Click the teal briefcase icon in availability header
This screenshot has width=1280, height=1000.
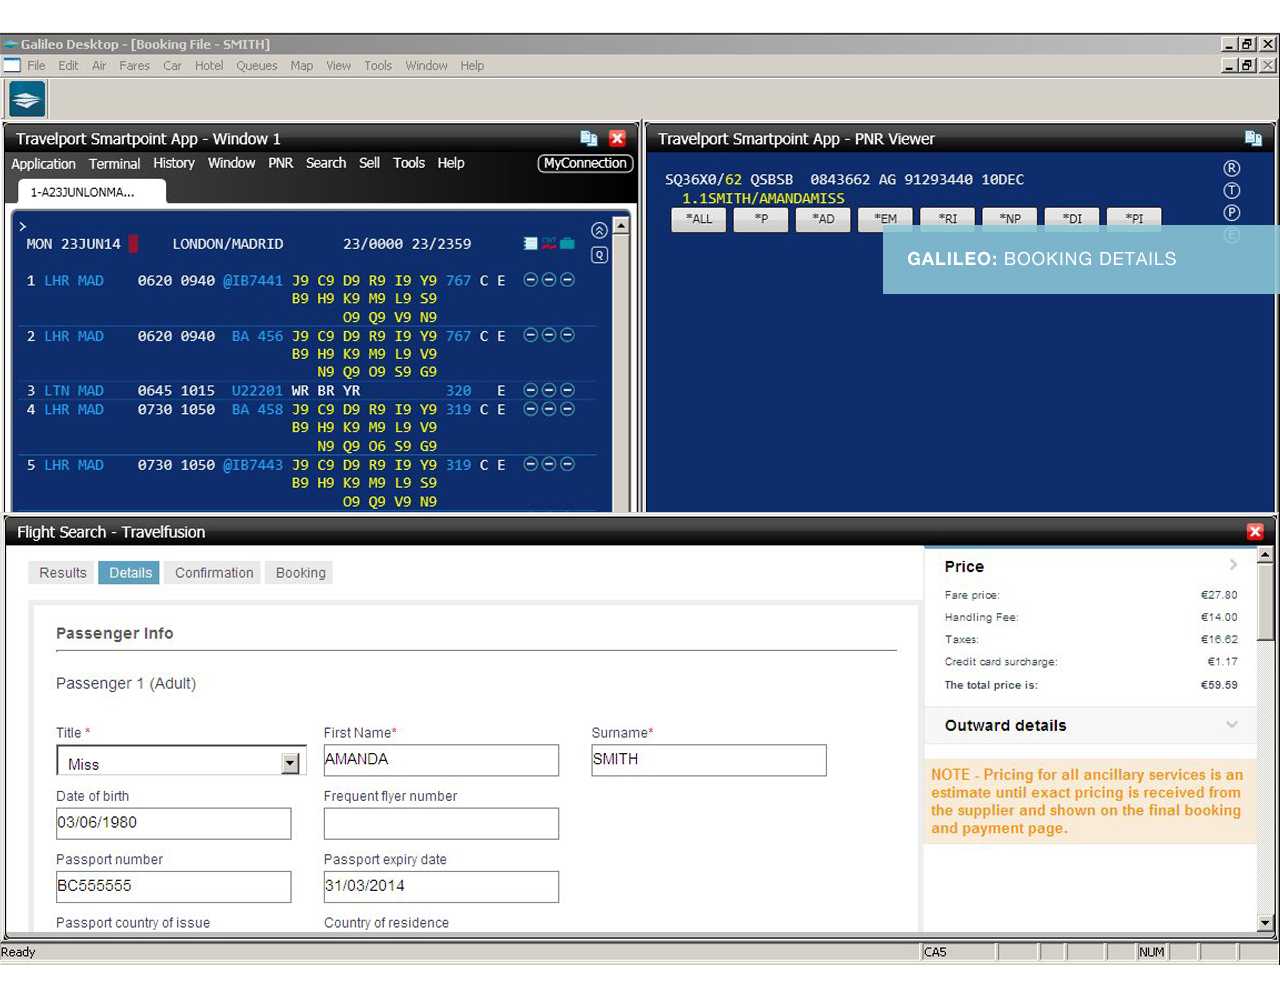click(567, 243)
